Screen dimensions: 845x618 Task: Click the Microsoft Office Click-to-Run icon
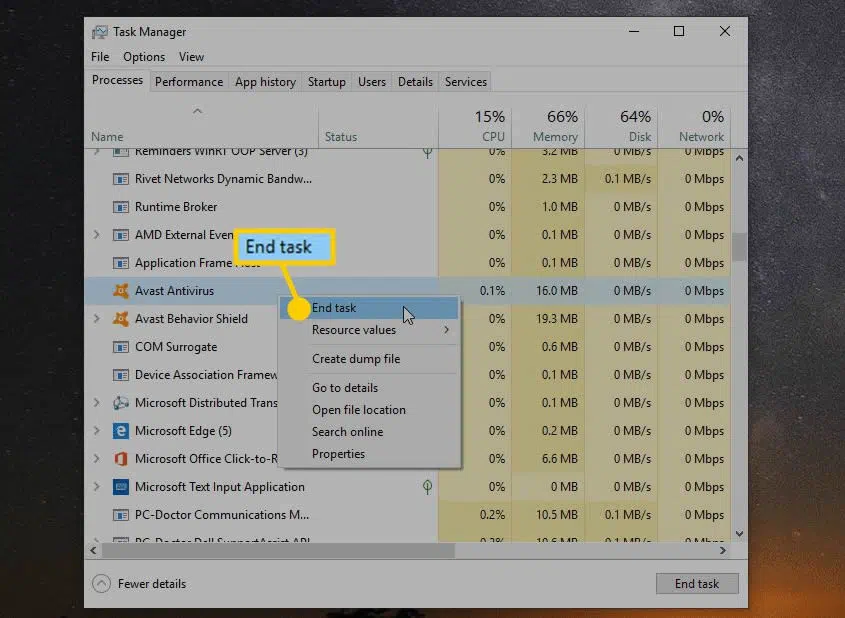[121, 459]
